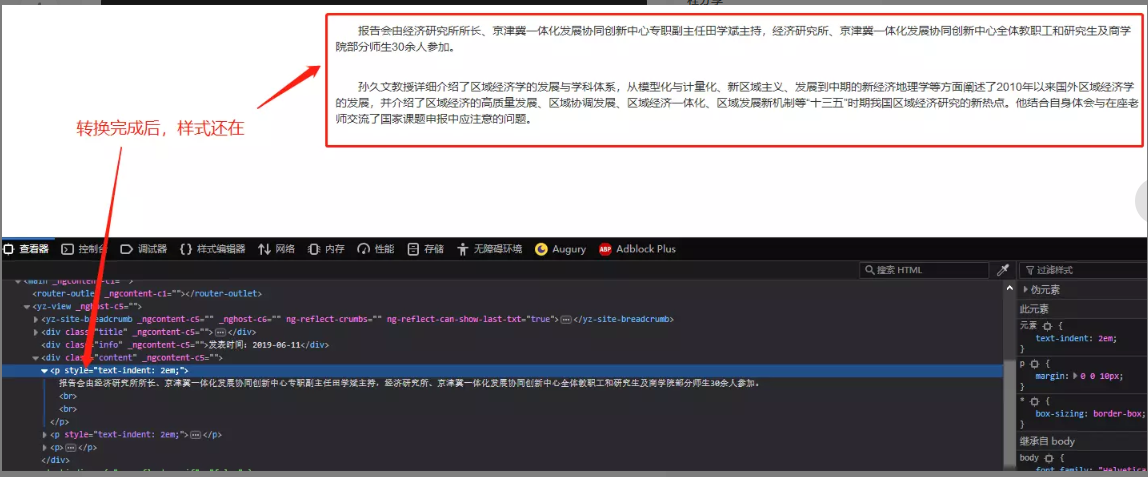Open the Adblock Plus devtools tab
Viewport: 1148px width, 477px height.
pos(637,249)
